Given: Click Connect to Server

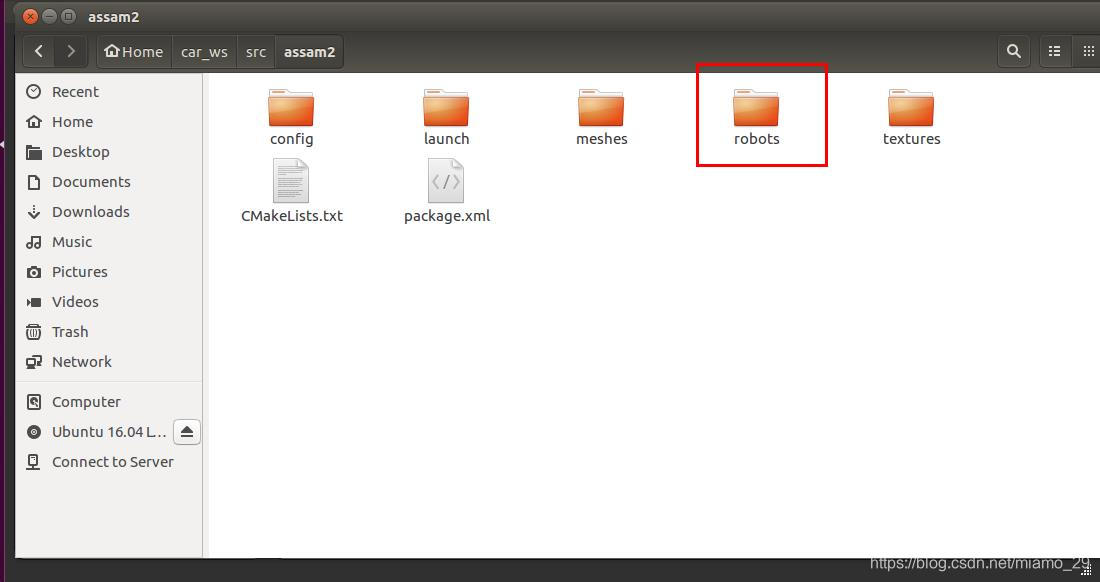Looking at the screenshot, I should [109, 462].
